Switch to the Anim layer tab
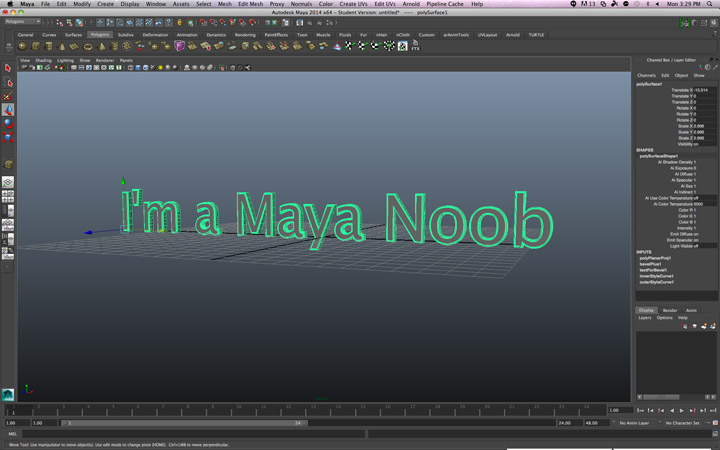 [x=691, y=310]
